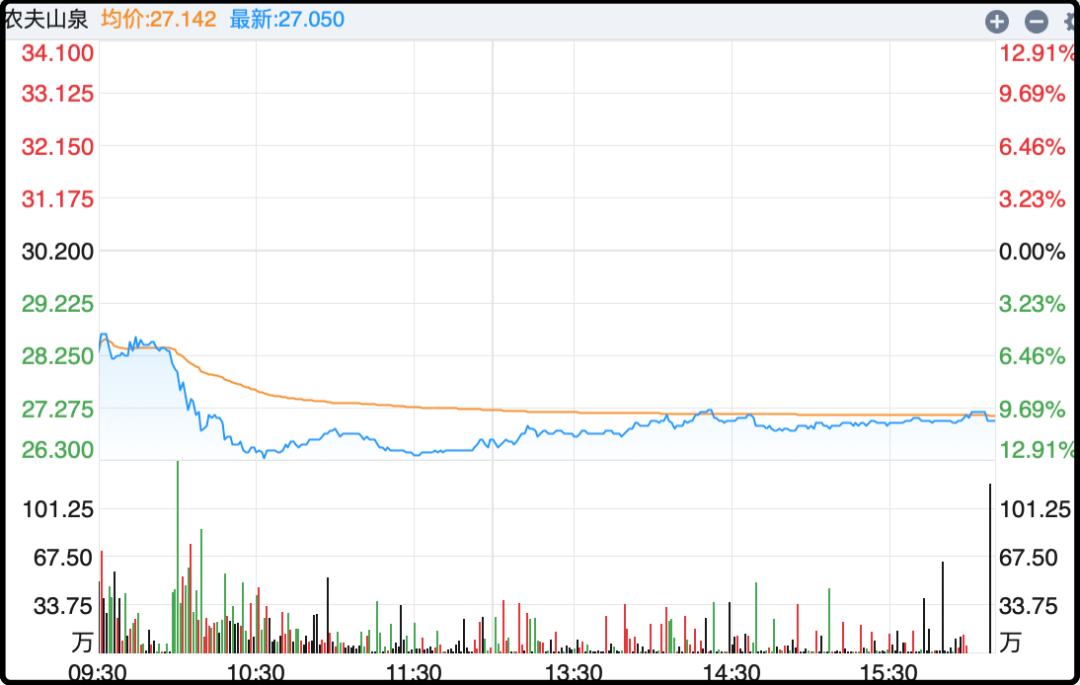This screenshot has height=685, width=1080.
Task: Click the 09:30 time axis label
Action: [x=97, y=671]
